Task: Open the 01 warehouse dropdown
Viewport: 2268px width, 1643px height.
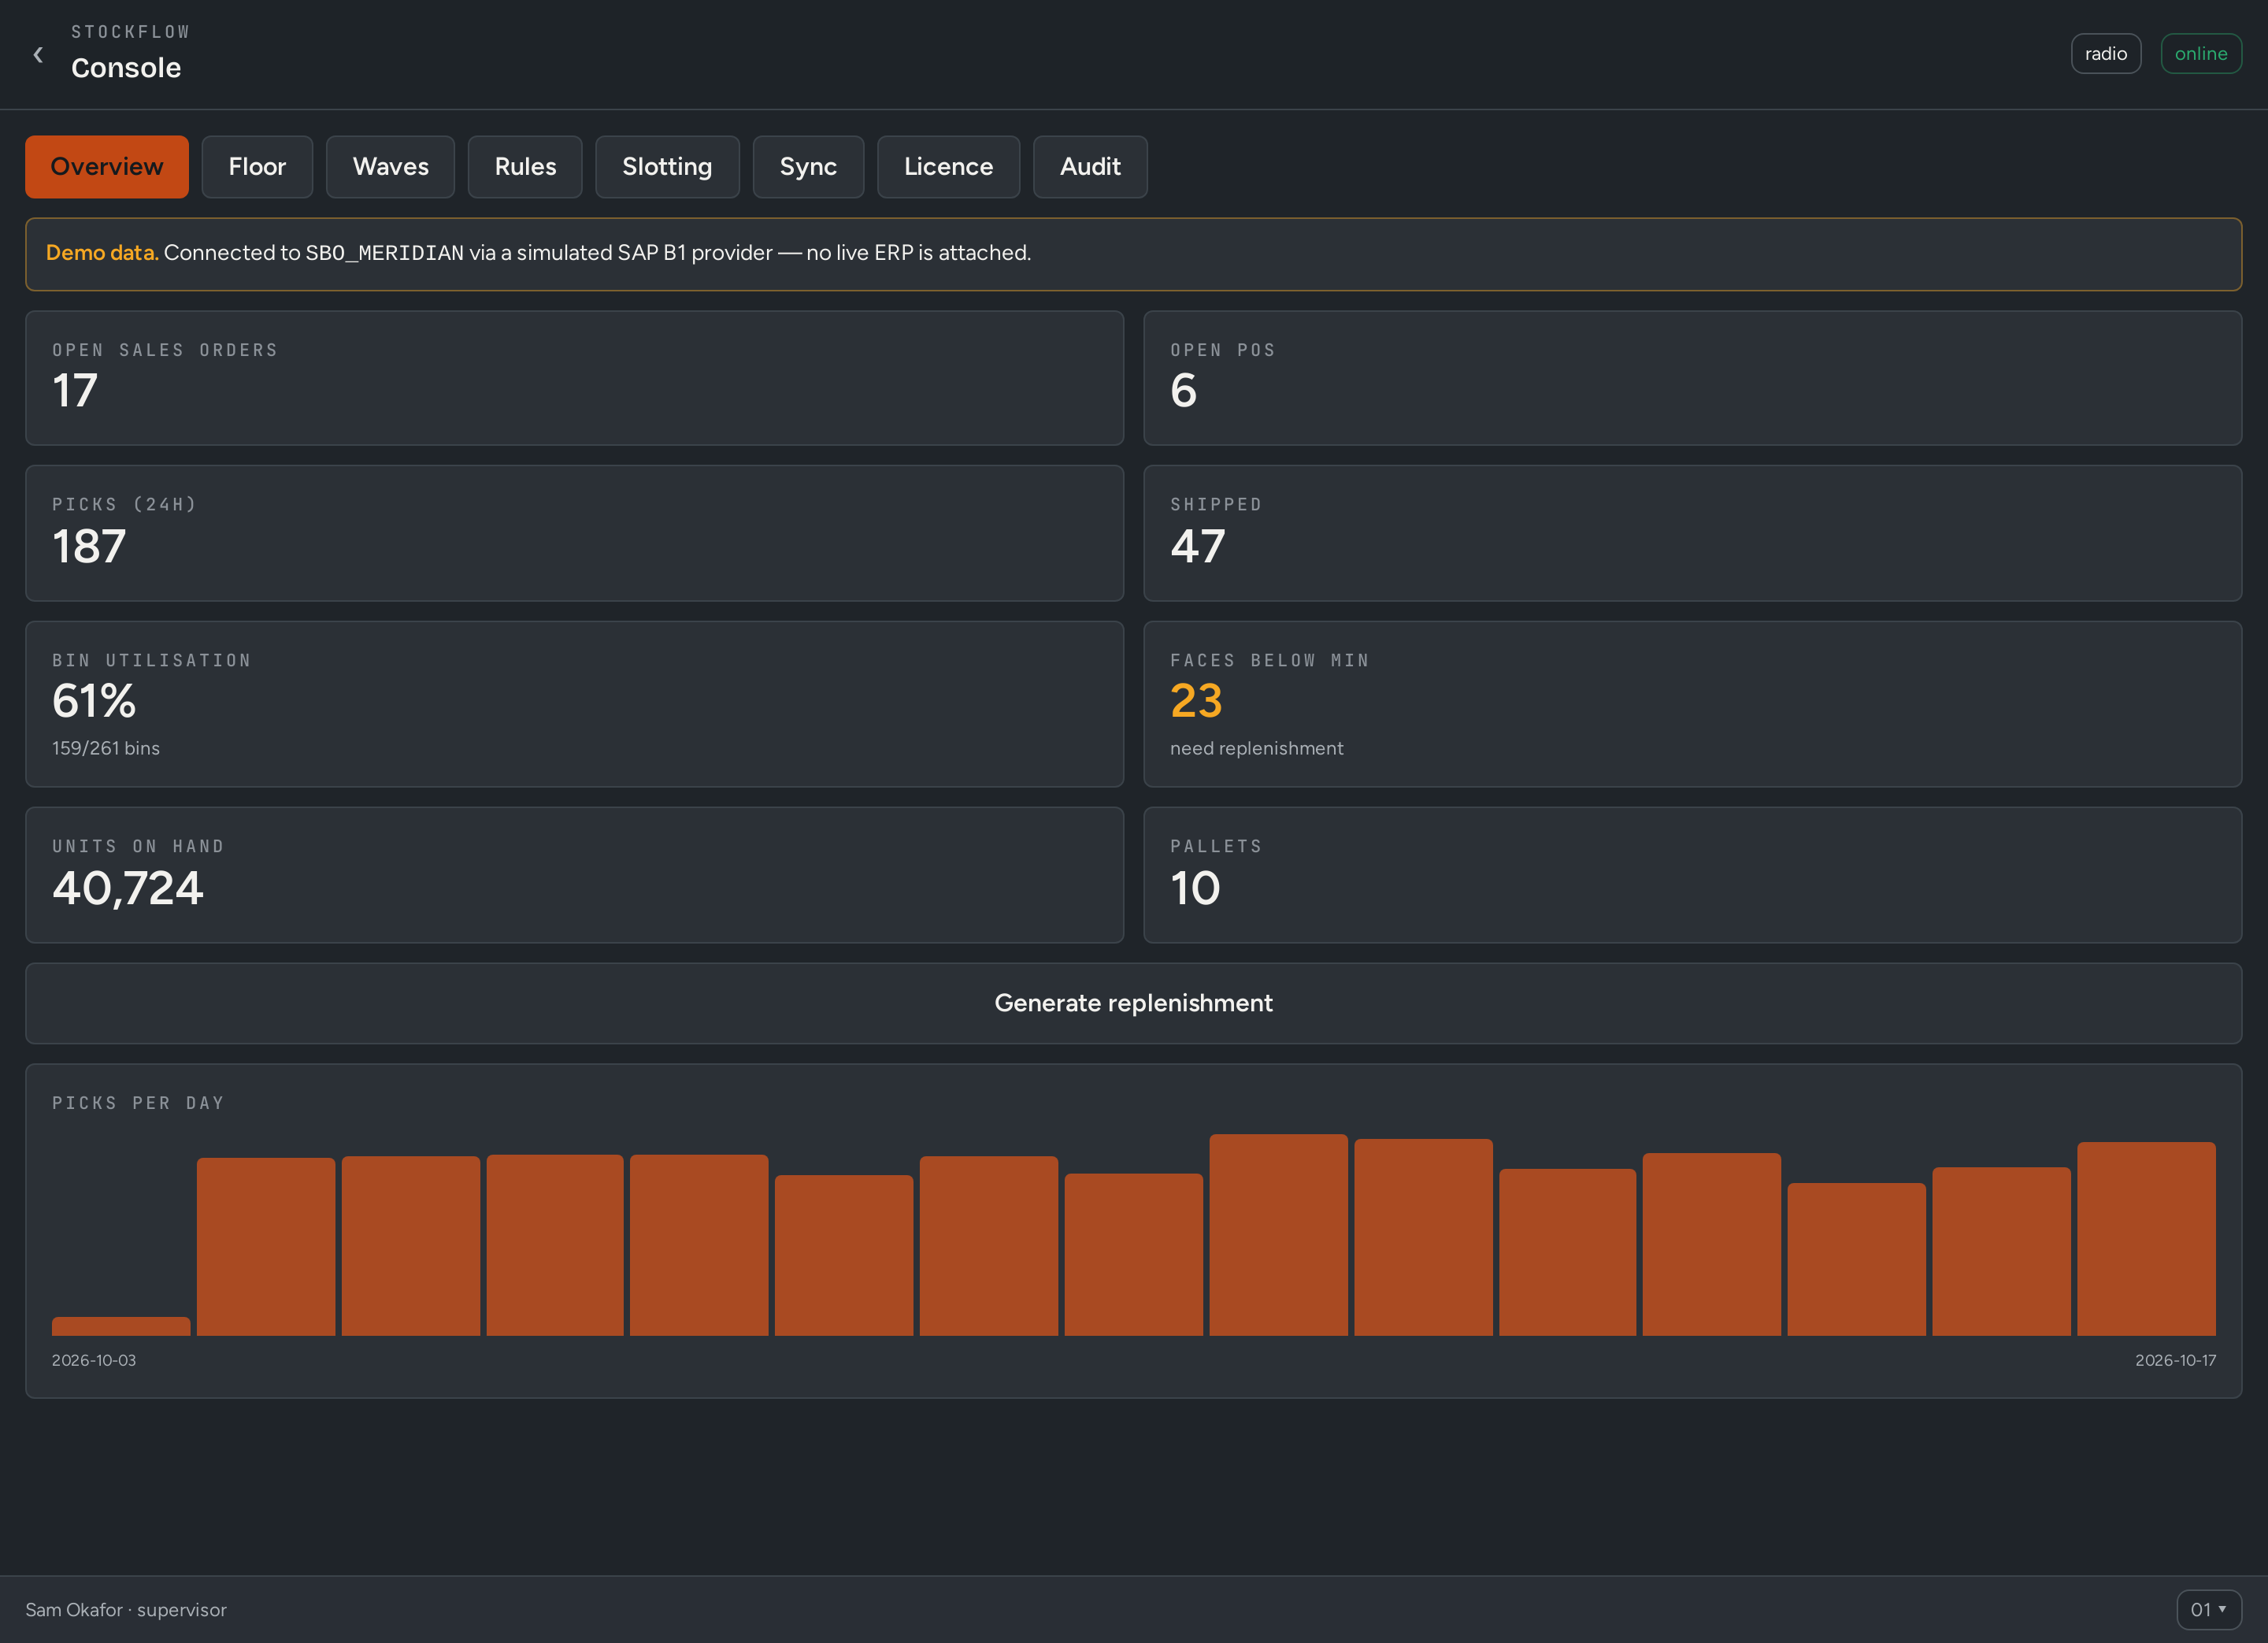Action: coord(2208,1609)
